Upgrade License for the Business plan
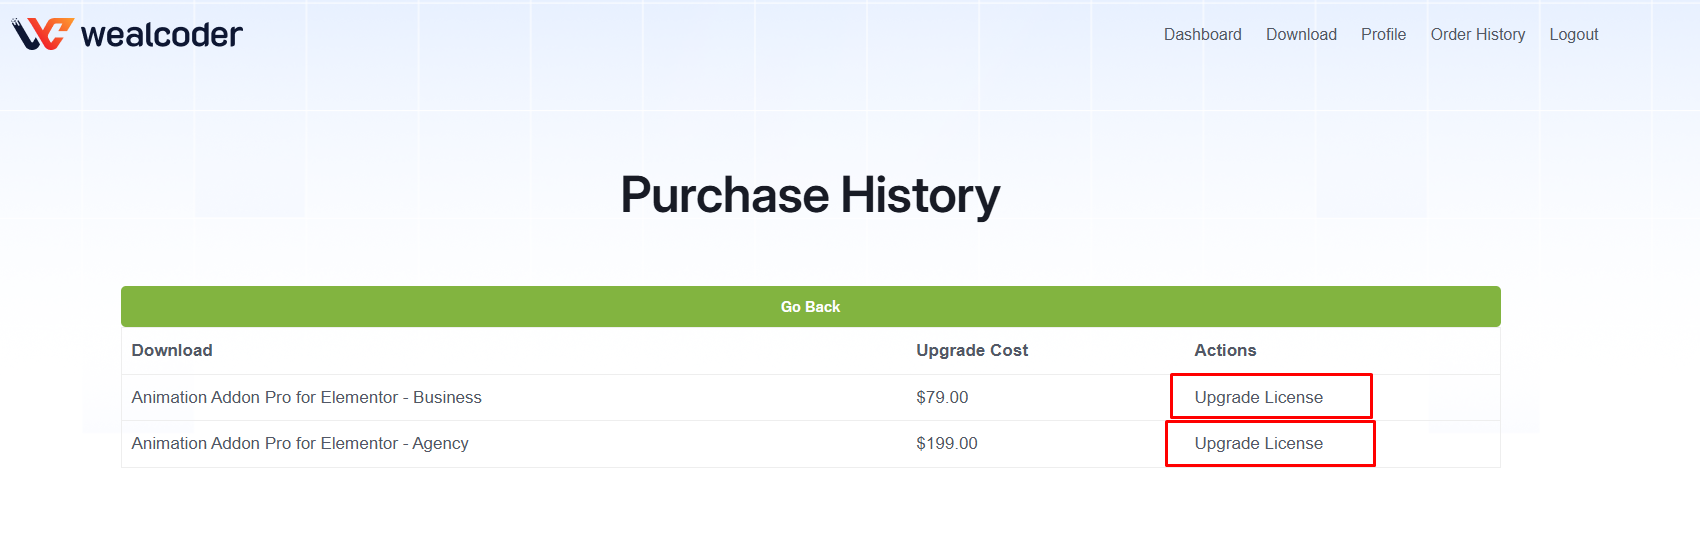The width and height of the screenshot is (1700, 549). pyautogui.click(x=1258, y=397)
